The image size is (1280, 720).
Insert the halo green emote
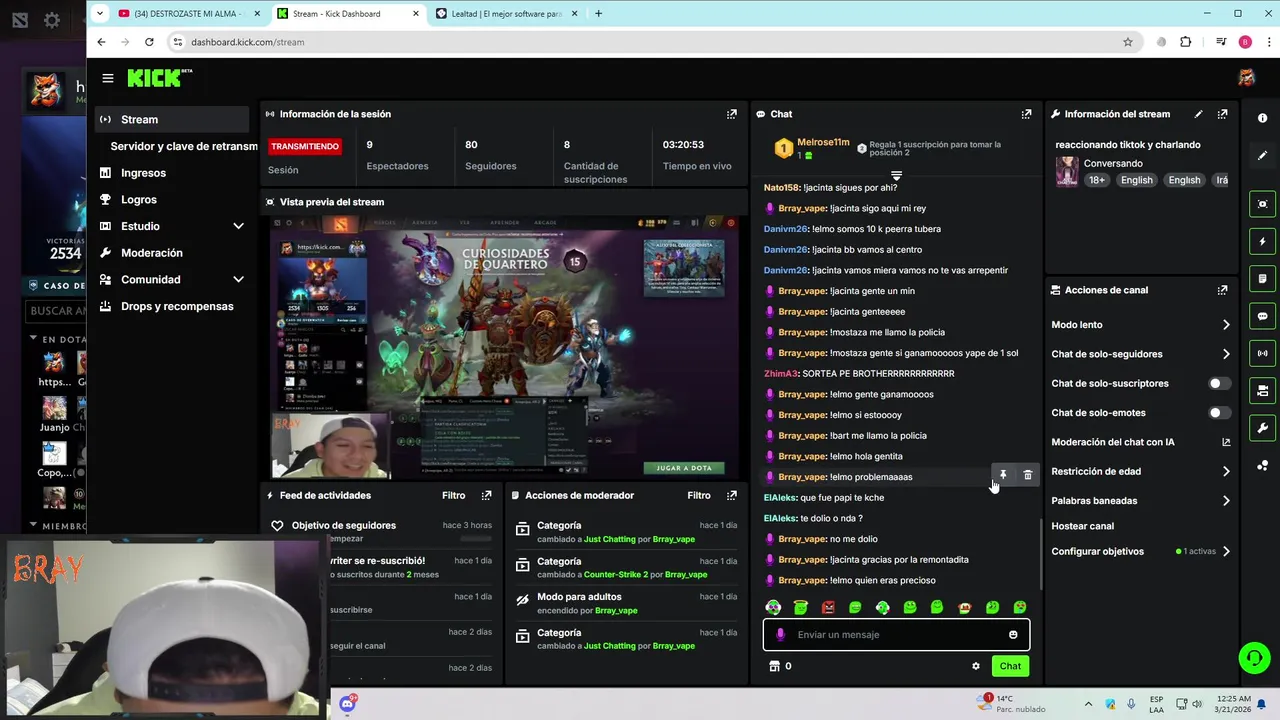[x=801, y=607]
